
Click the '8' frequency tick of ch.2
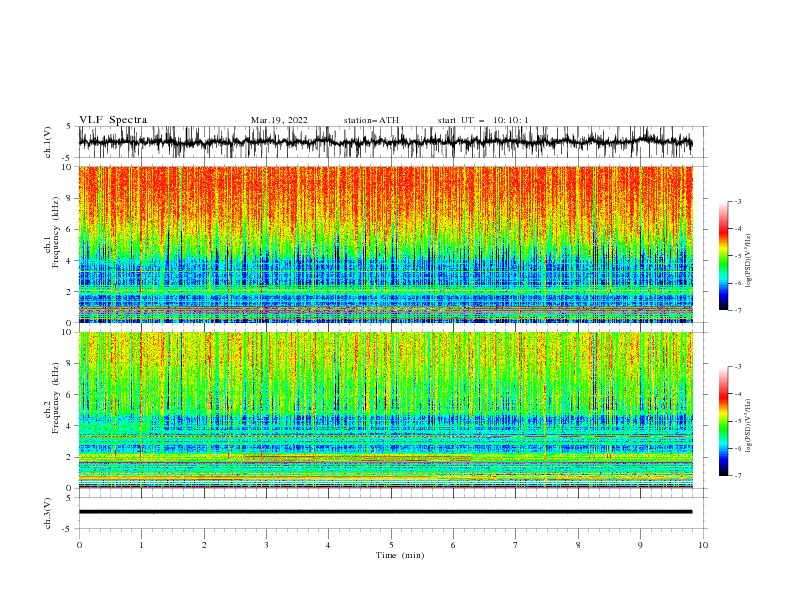pos(70,364)
